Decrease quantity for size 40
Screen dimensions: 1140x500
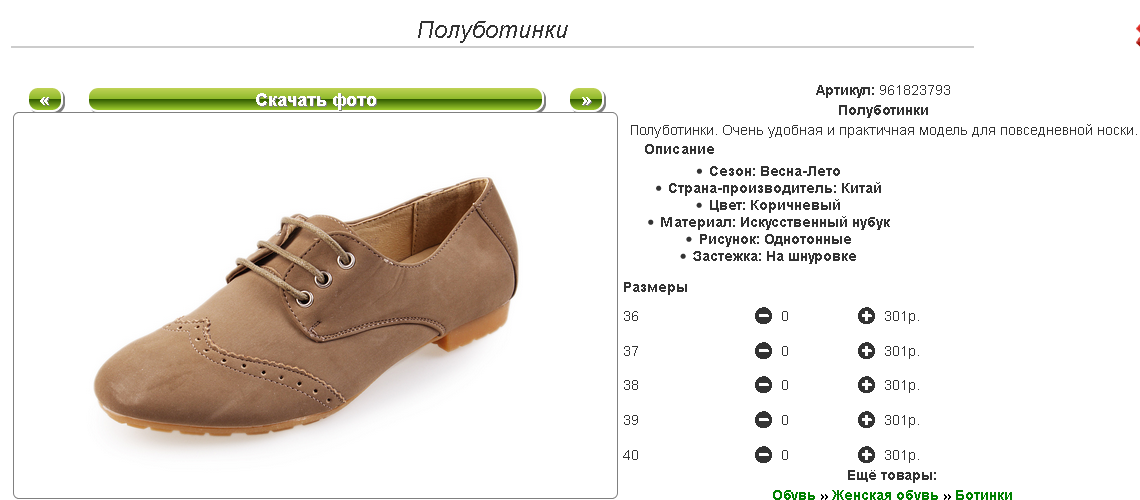[x=763, y=455]
